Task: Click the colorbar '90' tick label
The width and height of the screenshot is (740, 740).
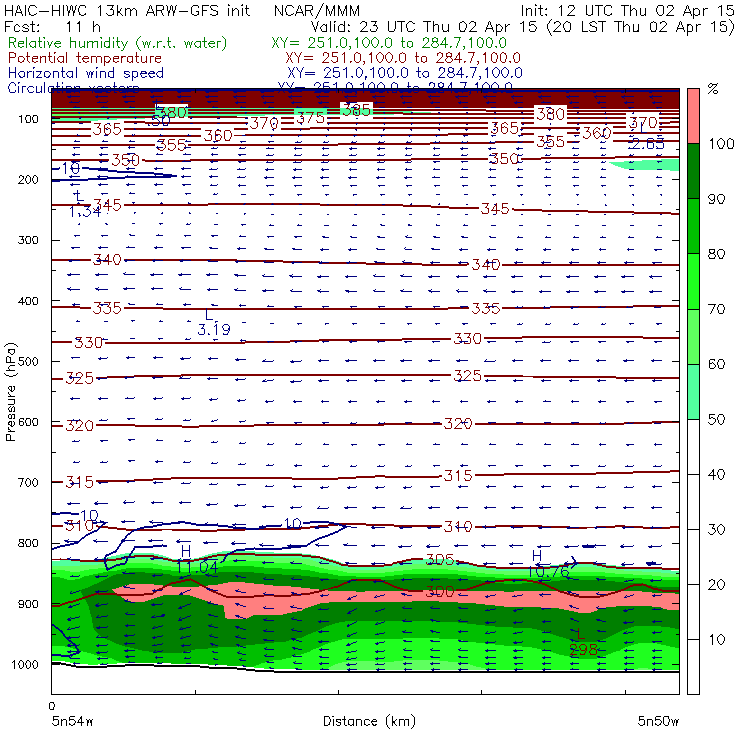Action: 716,199
